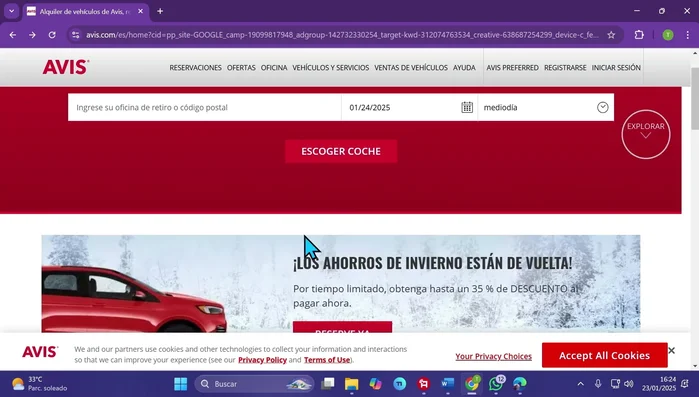Accept all cookies
The width and height of the screenshot is (699, 397).
[x=604, y=356]
